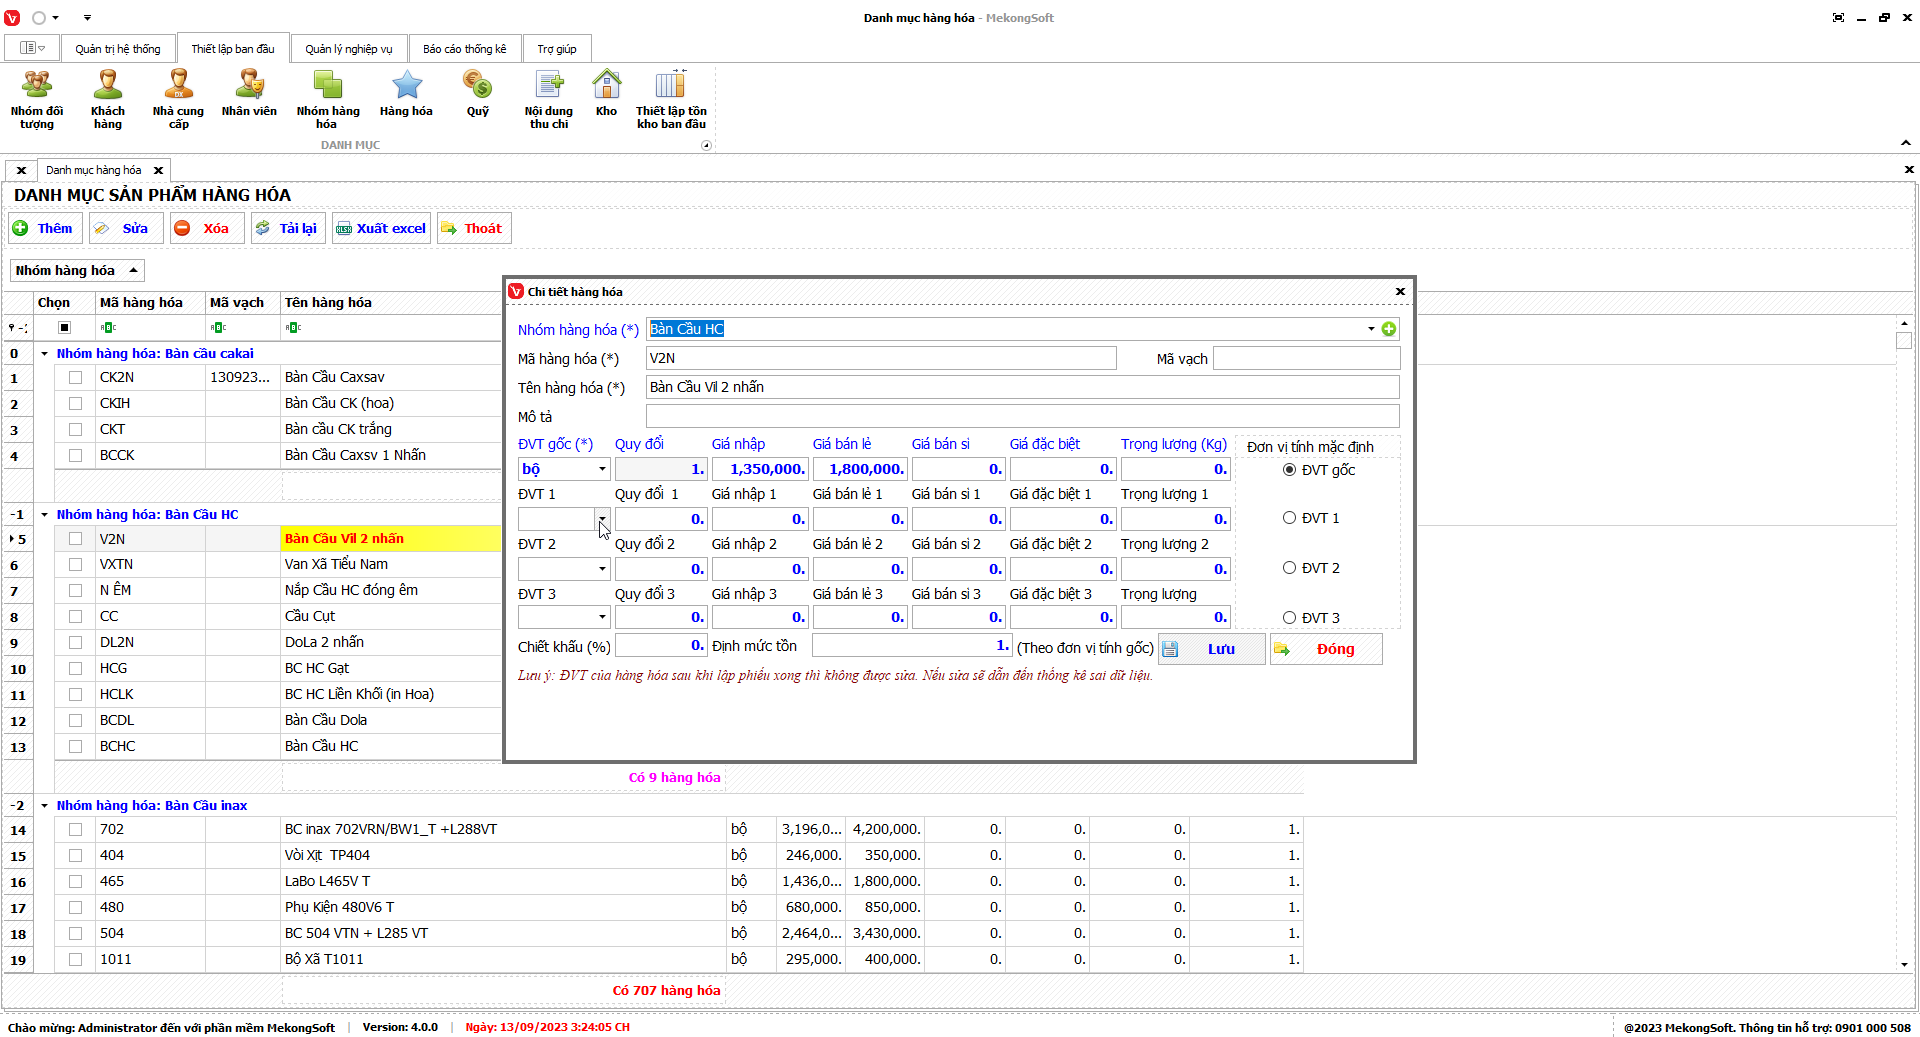Image resolution: width=1920 pixels, height=1037 pixels.
Task: Click the Mô tả description field
Action: 1021,416
